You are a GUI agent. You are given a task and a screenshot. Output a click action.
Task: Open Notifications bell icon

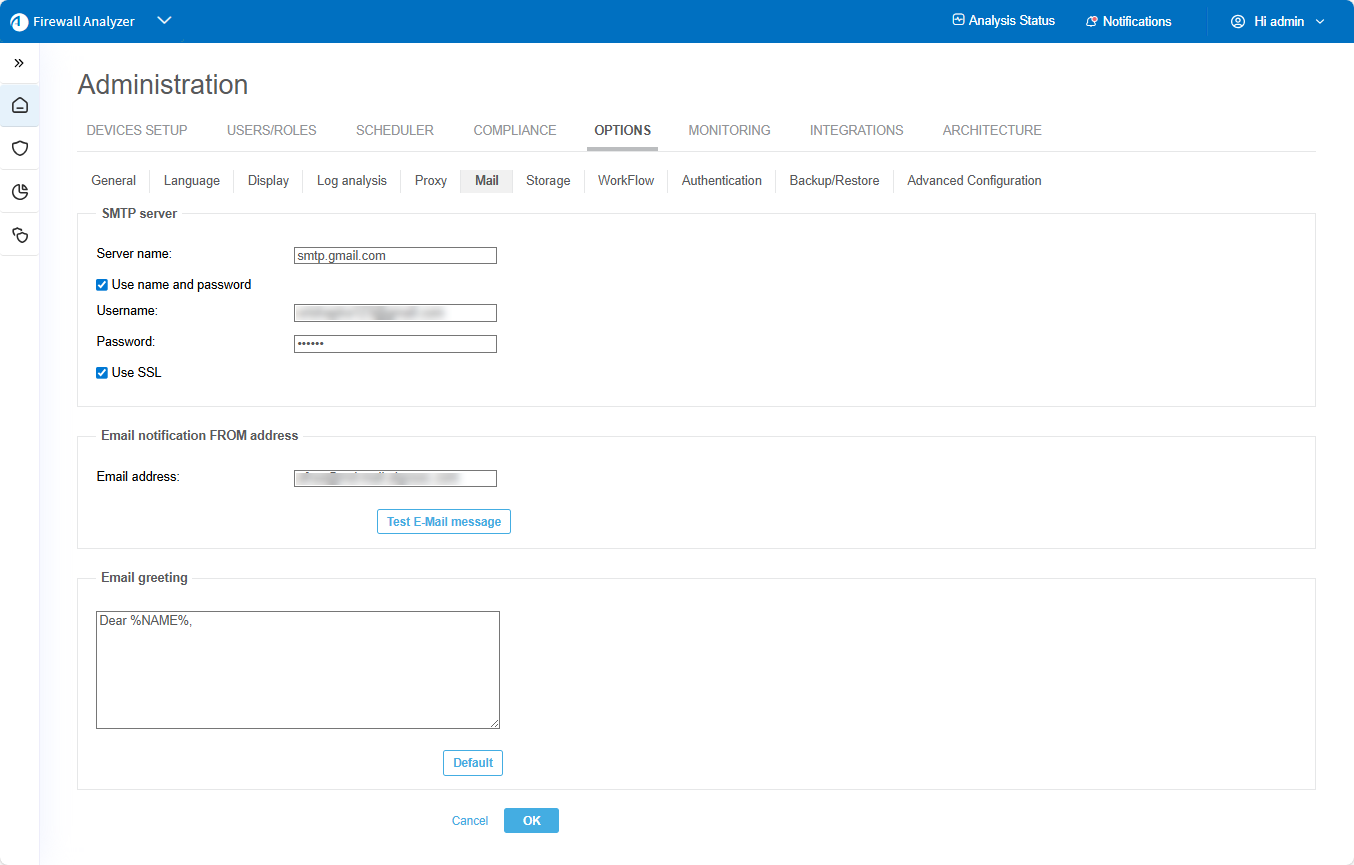point(1092,22)
